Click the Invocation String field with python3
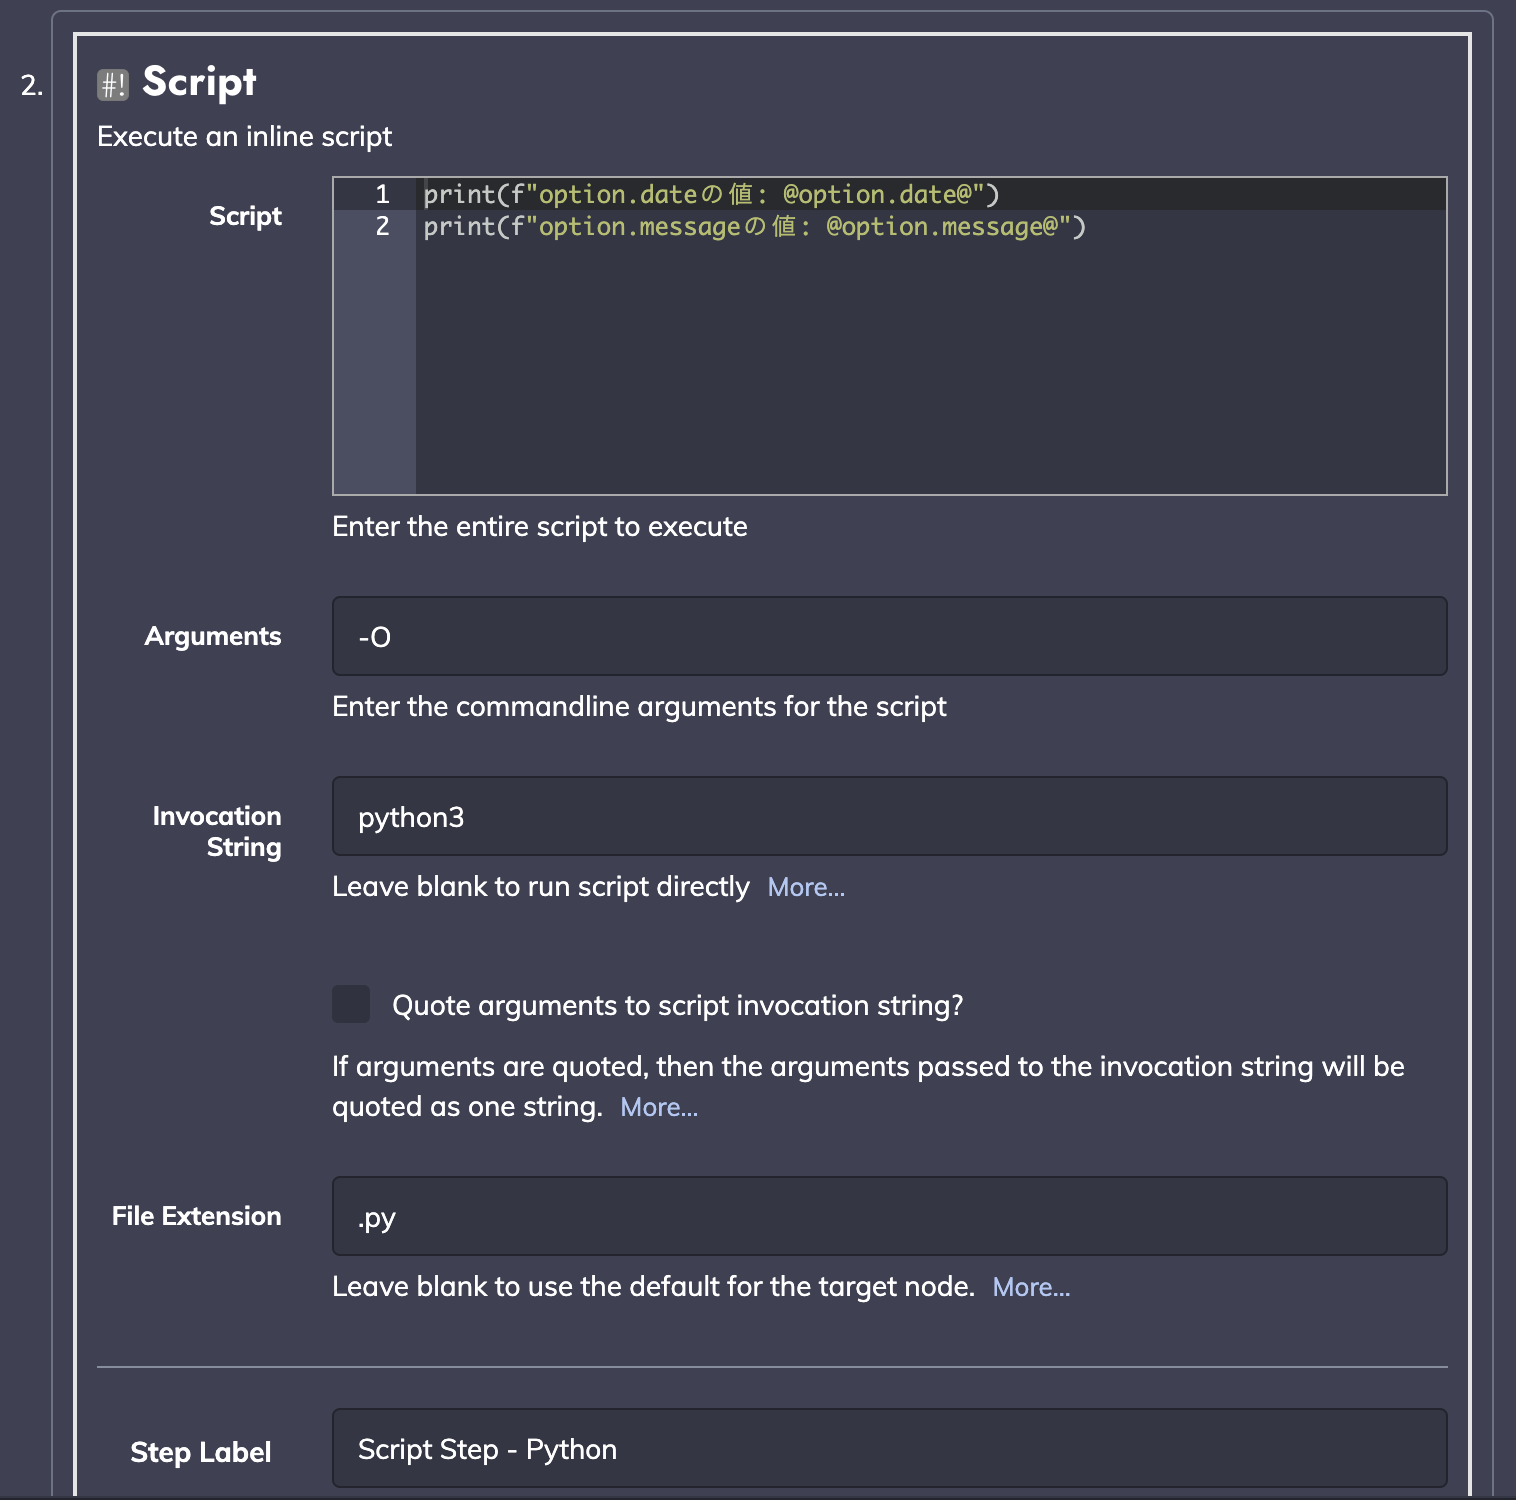This screenshot has height=1500, width=1516. (x=889, y=816)
